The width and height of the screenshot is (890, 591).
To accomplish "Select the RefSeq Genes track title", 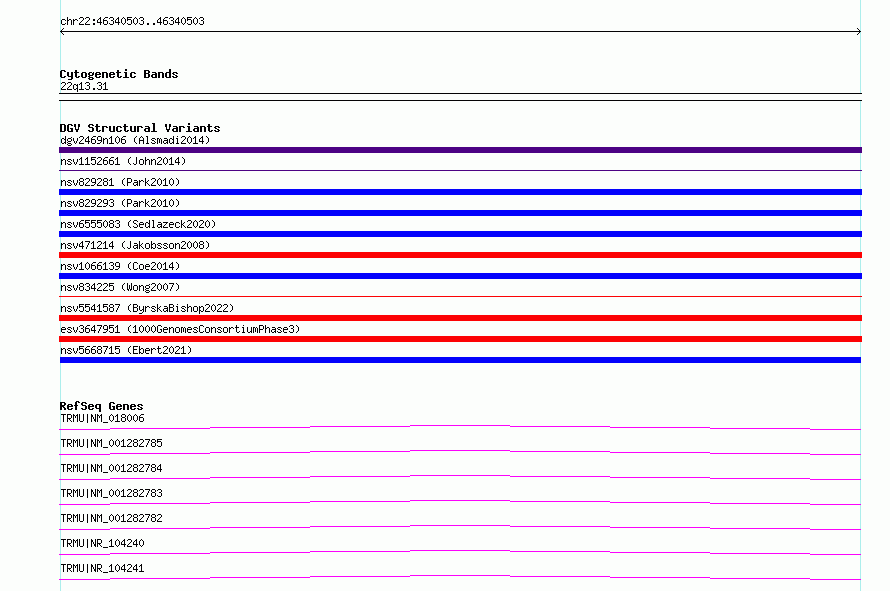I will click(101, 406).
